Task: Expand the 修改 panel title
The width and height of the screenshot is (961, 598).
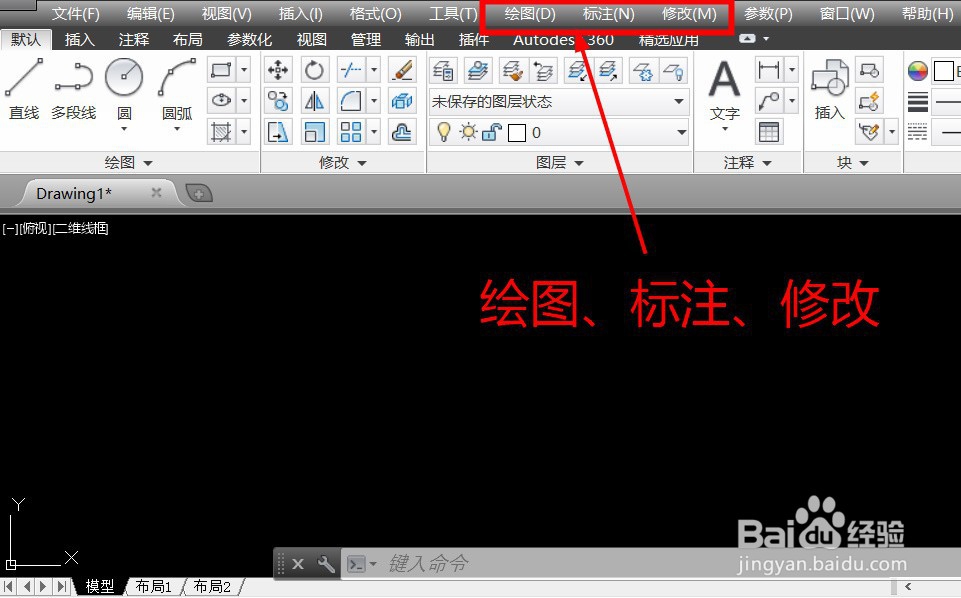Action: 343,163
